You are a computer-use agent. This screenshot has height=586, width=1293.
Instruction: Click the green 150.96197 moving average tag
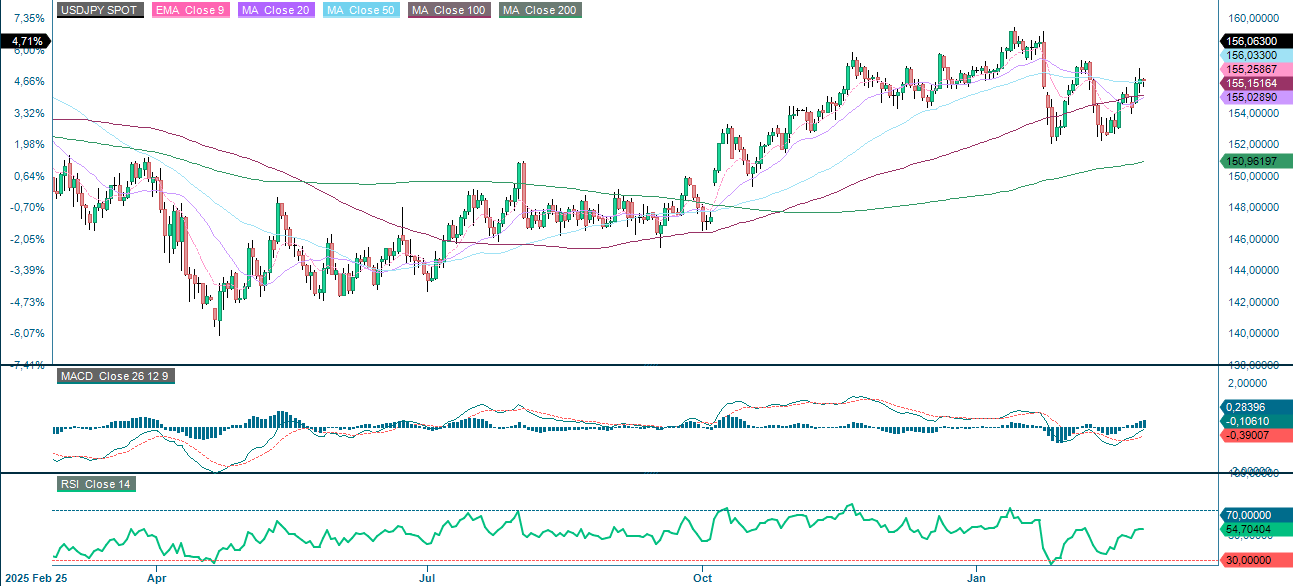[1251, 160]
